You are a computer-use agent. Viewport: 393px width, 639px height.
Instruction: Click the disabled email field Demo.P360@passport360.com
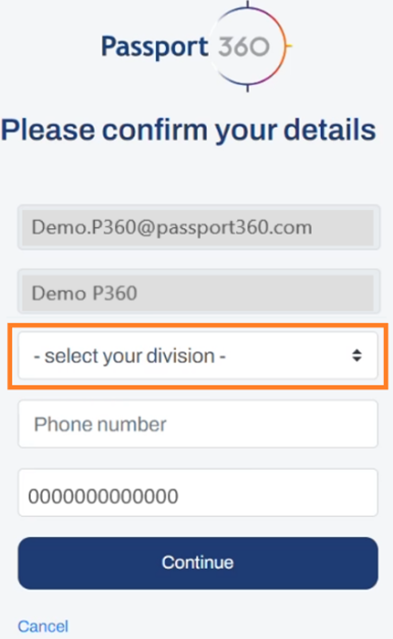199,227
